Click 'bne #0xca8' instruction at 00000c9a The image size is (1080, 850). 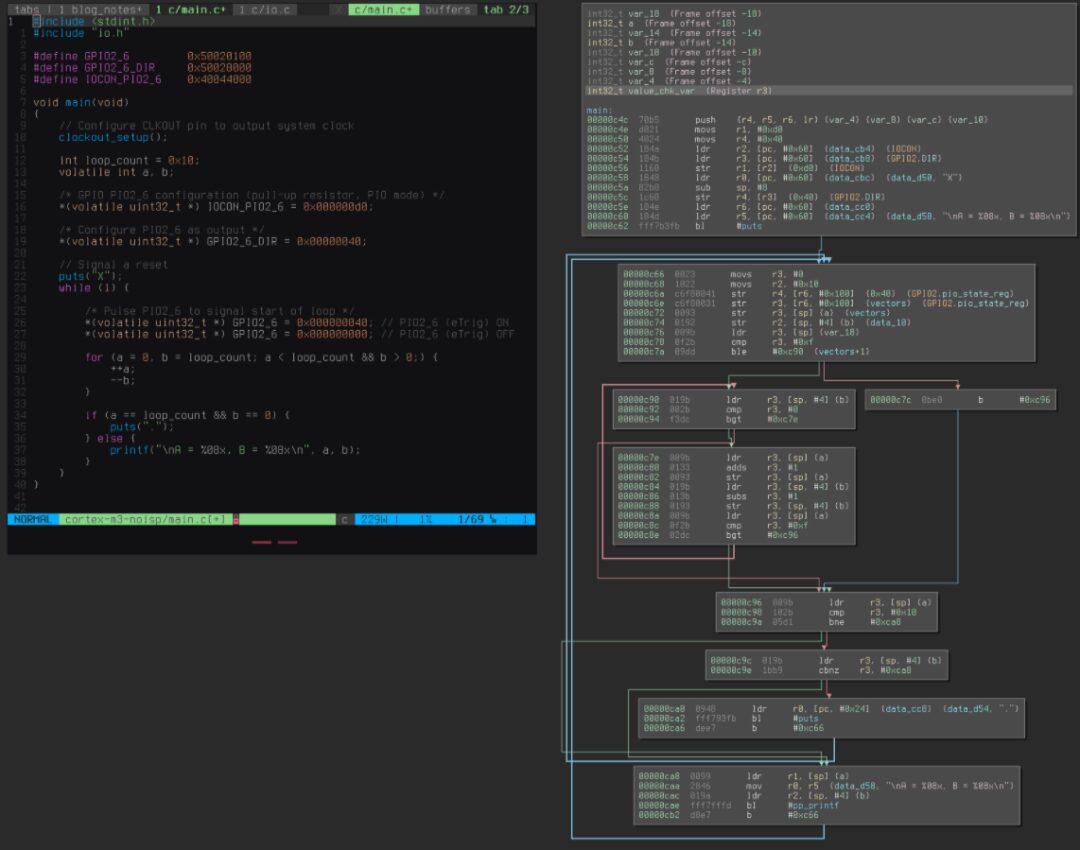[811, 622]
